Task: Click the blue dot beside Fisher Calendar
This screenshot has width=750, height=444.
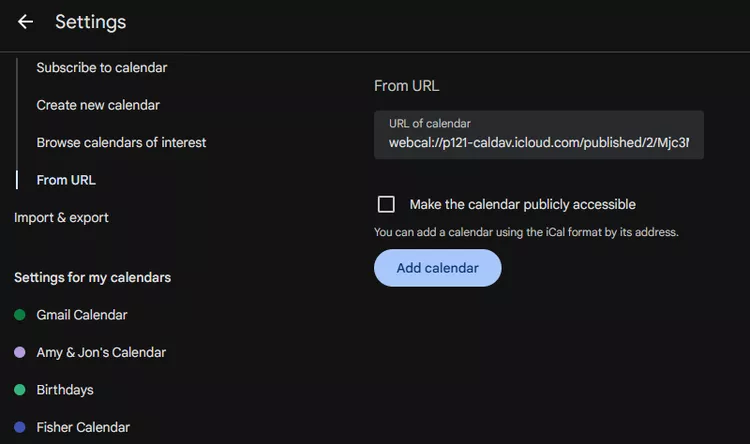Action: tap(20, 427)
